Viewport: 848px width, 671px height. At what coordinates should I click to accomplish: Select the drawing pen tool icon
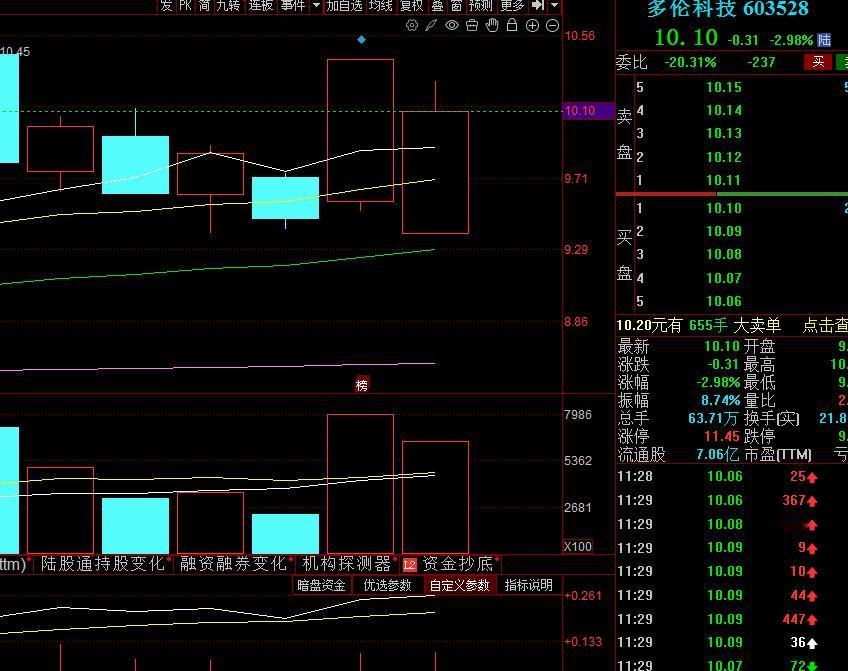pyautogui.click(x=431, y=25)
